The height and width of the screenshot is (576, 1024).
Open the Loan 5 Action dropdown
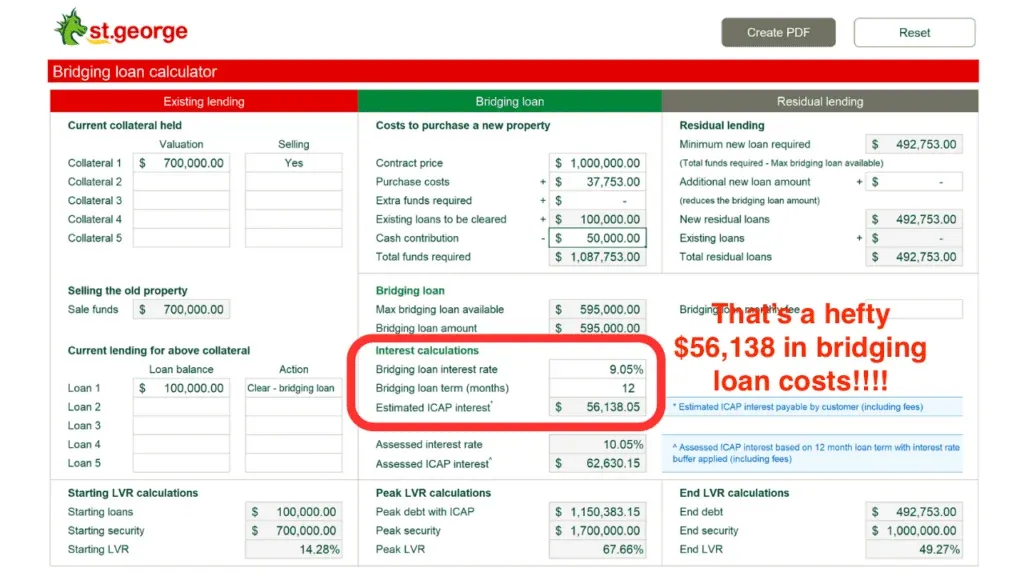[293, 463]
